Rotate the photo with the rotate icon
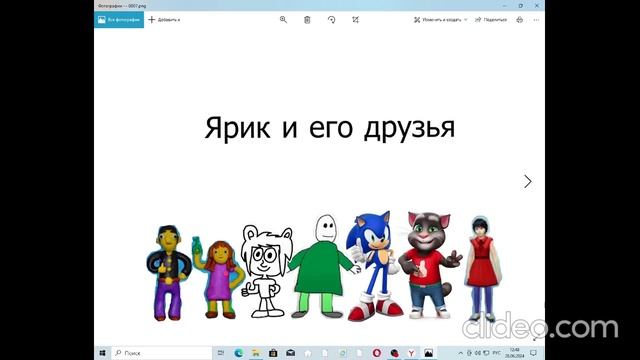Image resolution: width=640 pixels, height=360 pixels. click(x=331, y=20)
